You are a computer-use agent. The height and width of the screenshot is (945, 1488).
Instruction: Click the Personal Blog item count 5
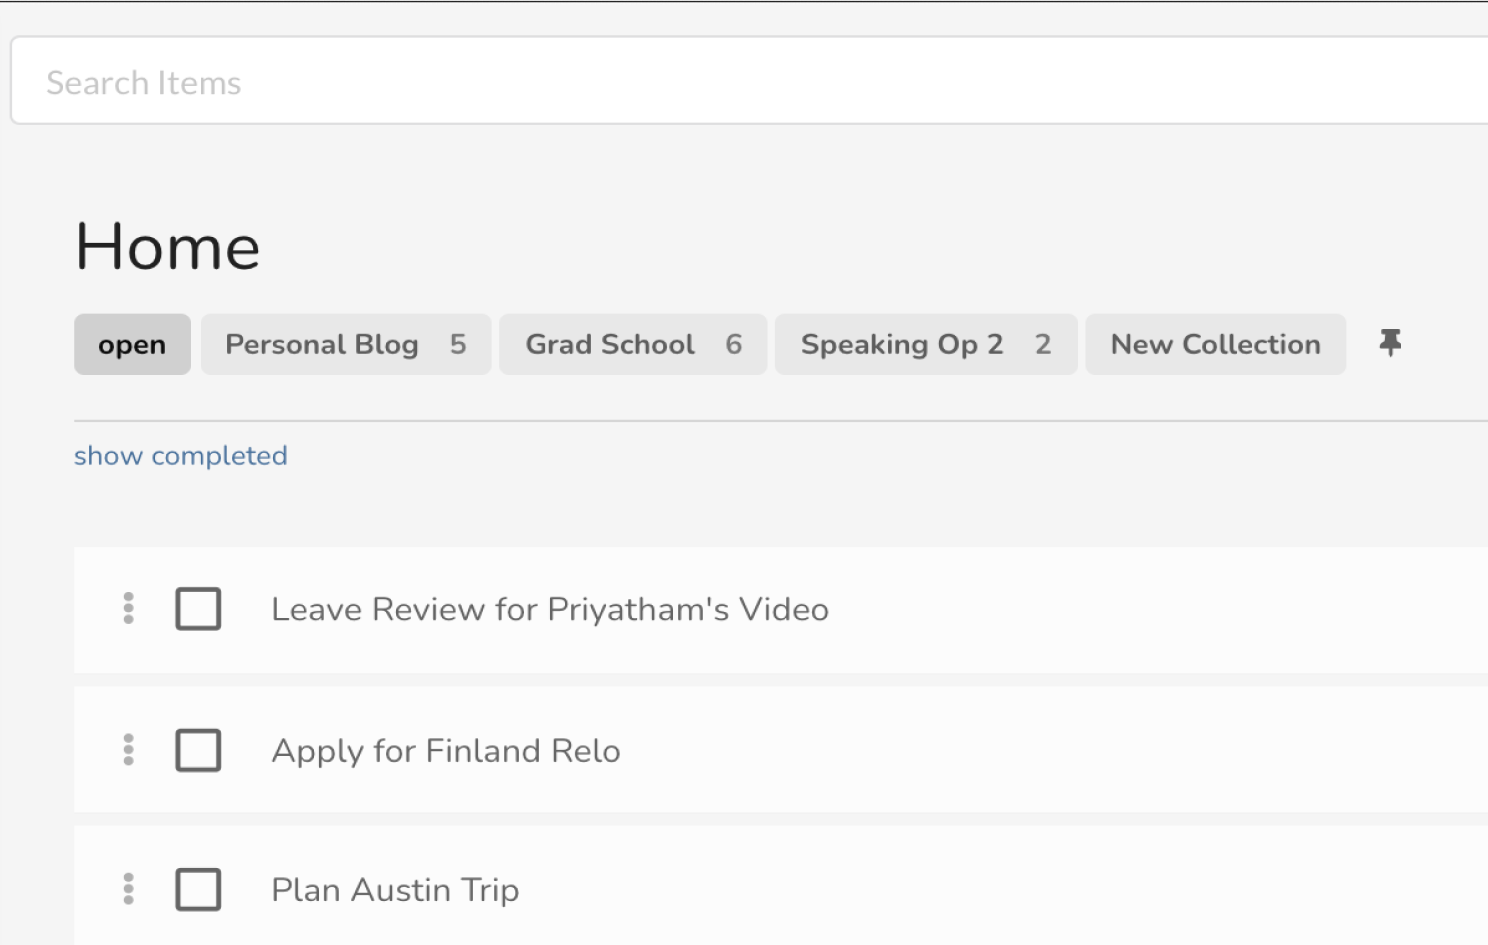click(458, 344)
